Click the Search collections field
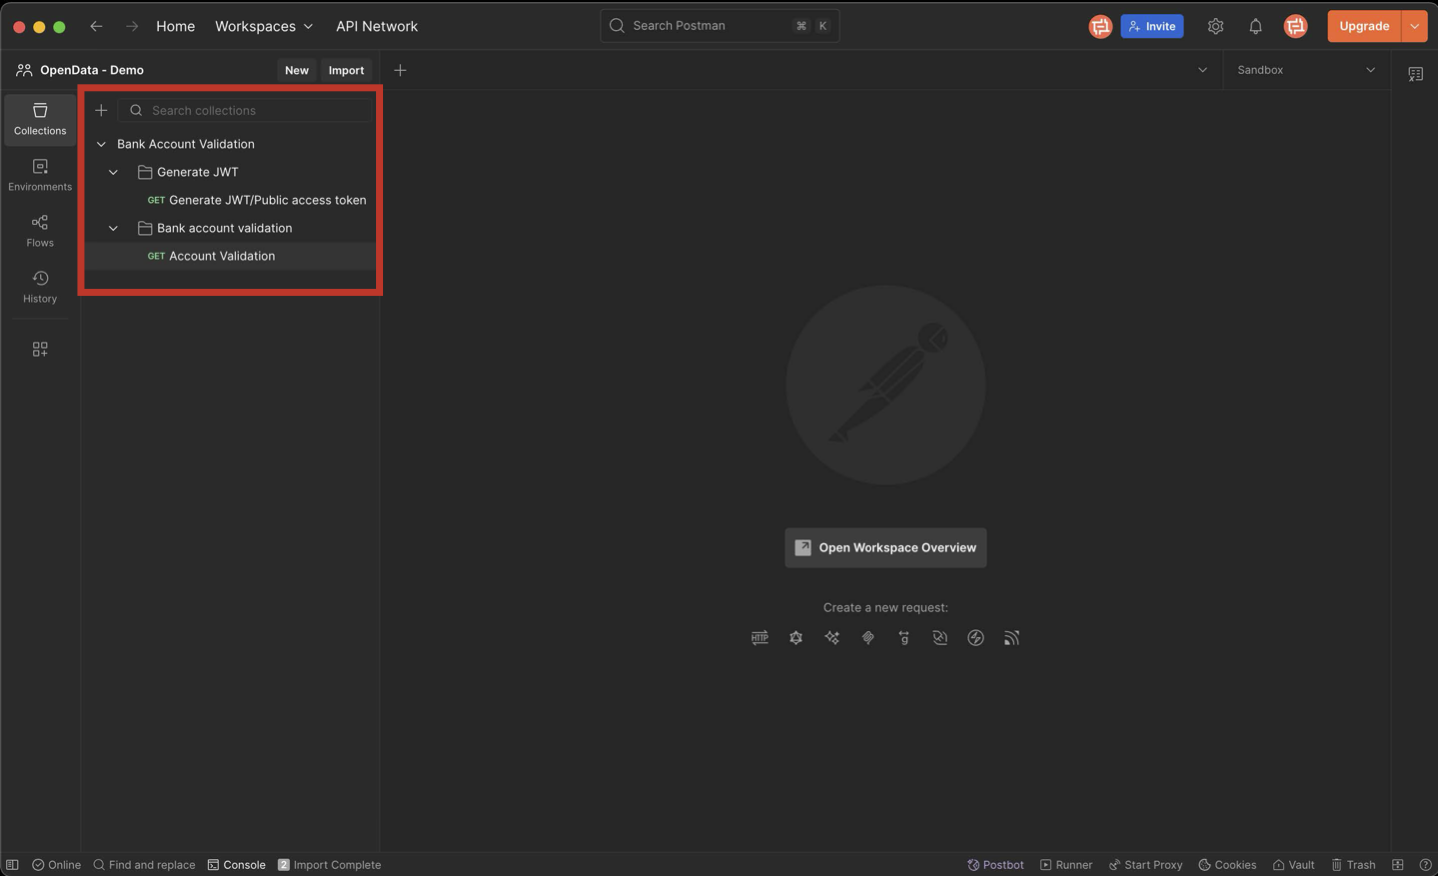Screen dimensions: 1438x876 [x=246, y=110]
